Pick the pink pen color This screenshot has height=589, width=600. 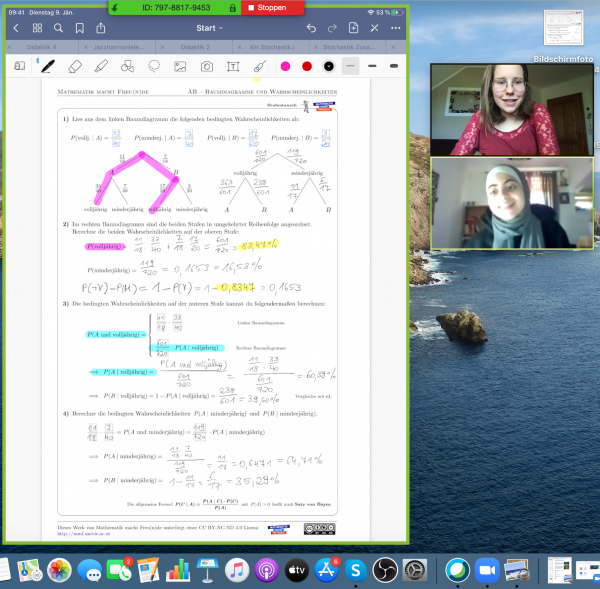(285, 66)
